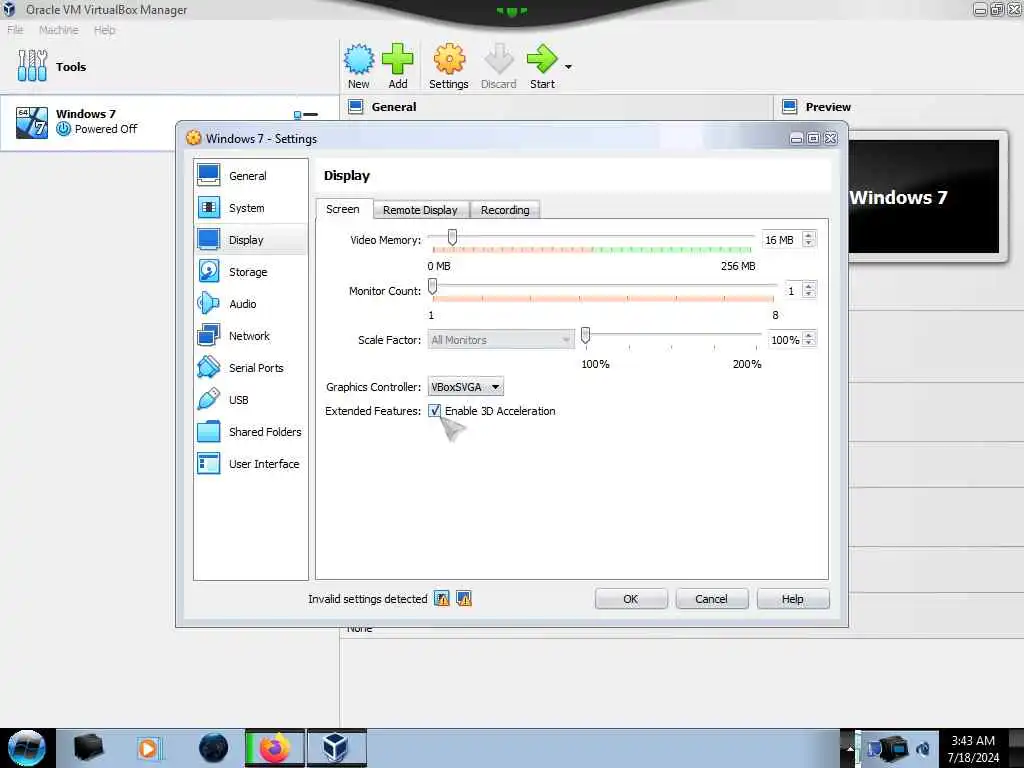Open the Help menu

104,30
